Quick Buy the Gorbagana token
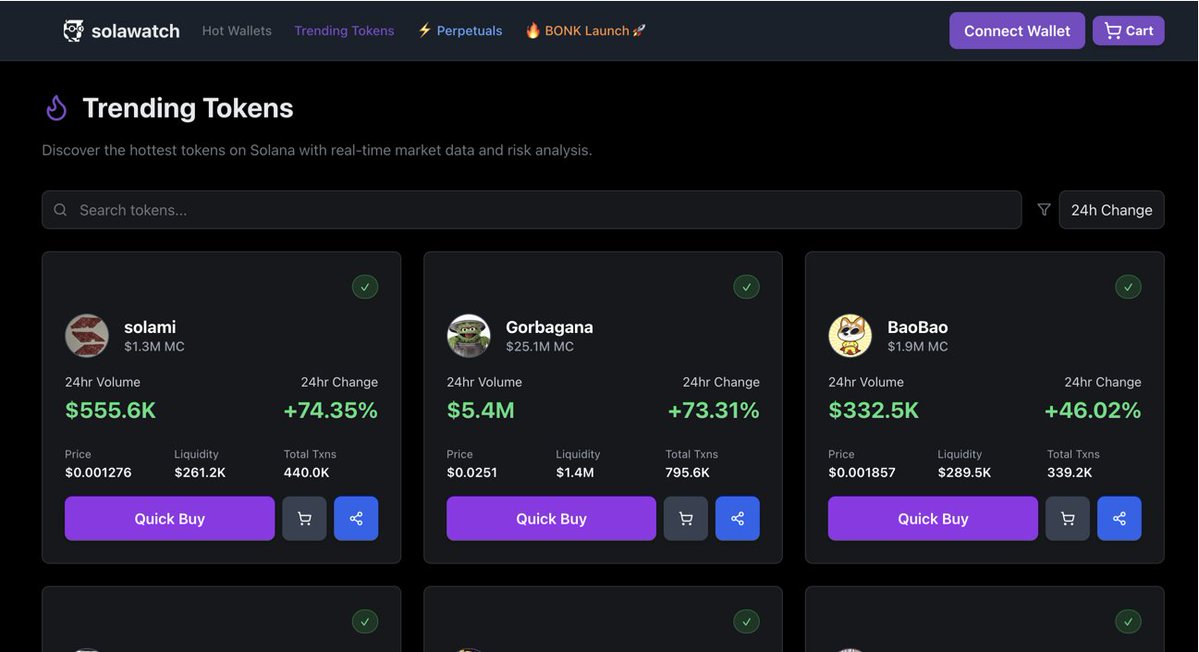Viewport: 1199px width, 652px height. pyautogui.click(x=551, y=518)
